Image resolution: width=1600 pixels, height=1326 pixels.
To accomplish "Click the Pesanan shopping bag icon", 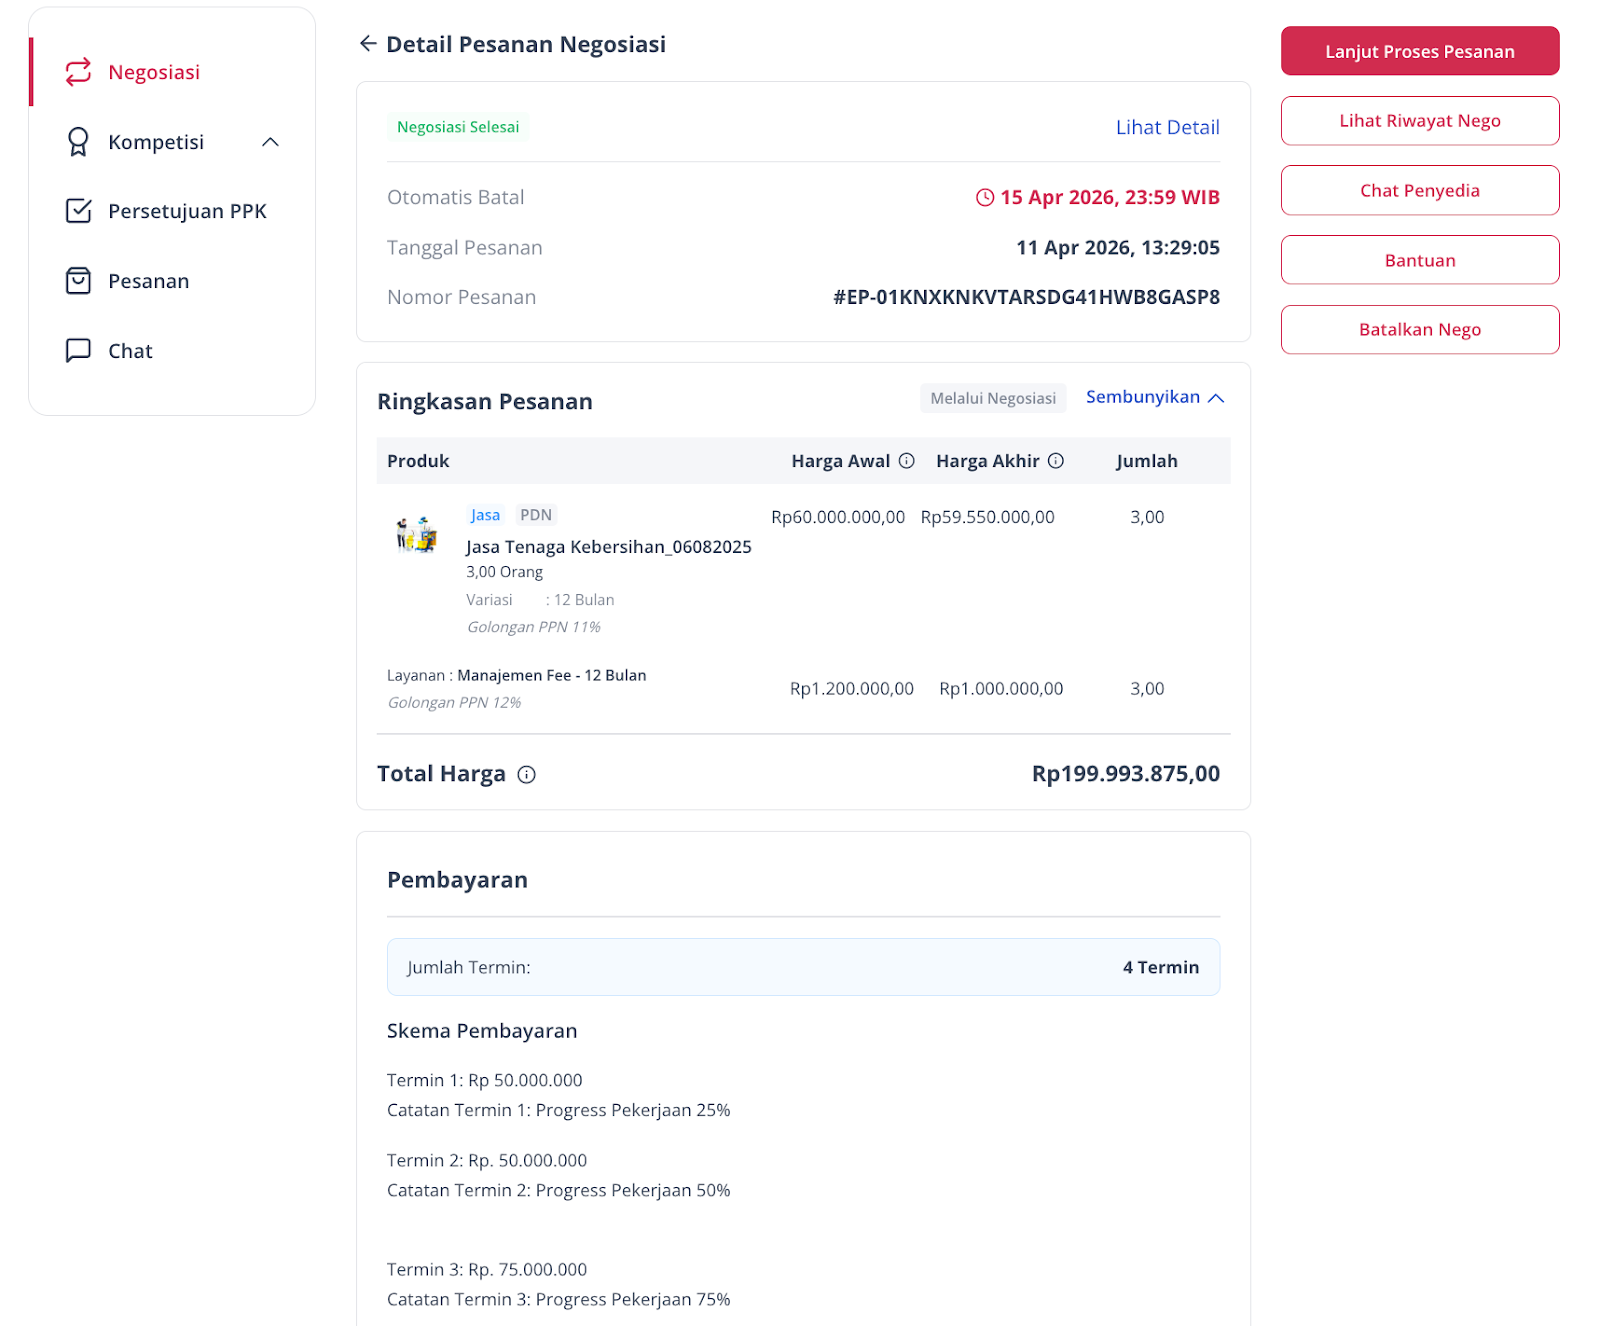I will point(78,281).
